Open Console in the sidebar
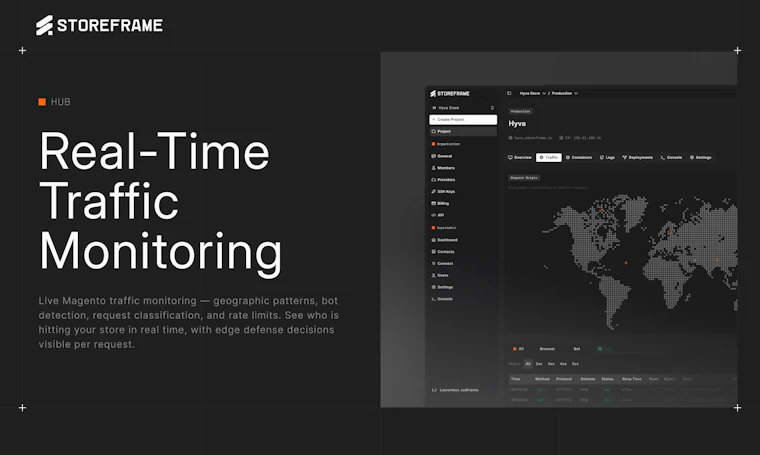Image resolution: width=760 pixels, height=455 pixels. pos(444,299)
